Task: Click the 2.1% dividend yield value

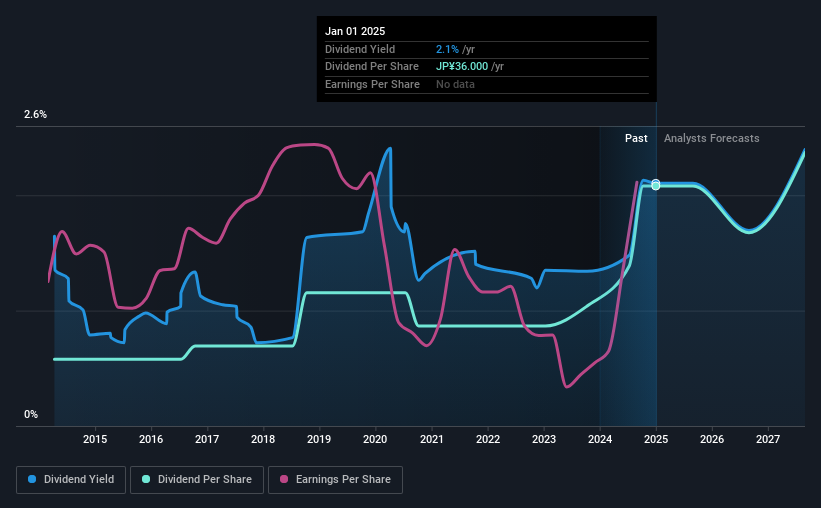Action: pos(447,49)
